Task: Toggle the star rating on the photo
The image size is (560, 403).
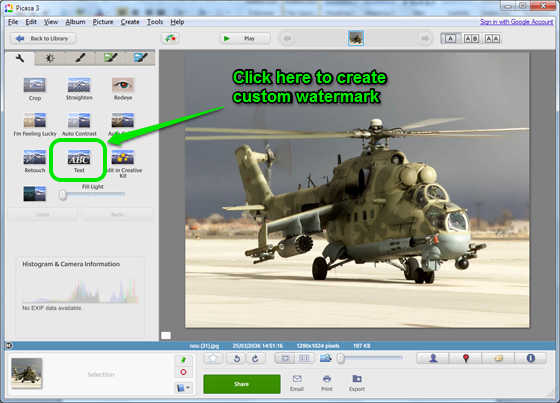Action: [213, 358]
